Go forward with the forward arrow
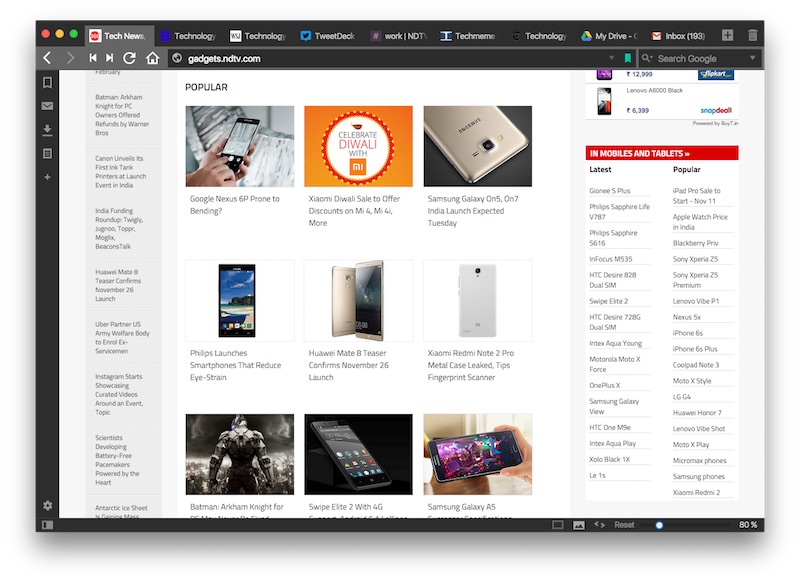Image resolution: width=800 pixels, height=583 pixels. coord(70,58)
